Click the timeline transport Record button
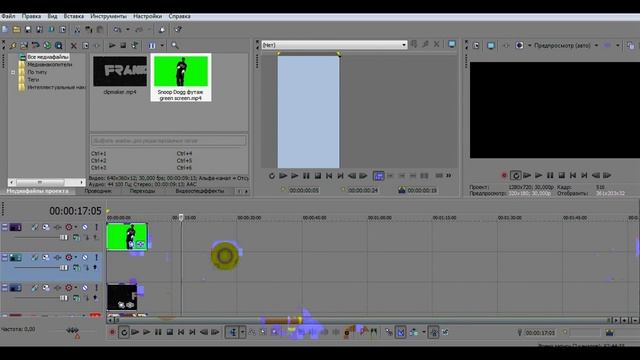Screen dimensions: 640x360 tap(112, 332)
